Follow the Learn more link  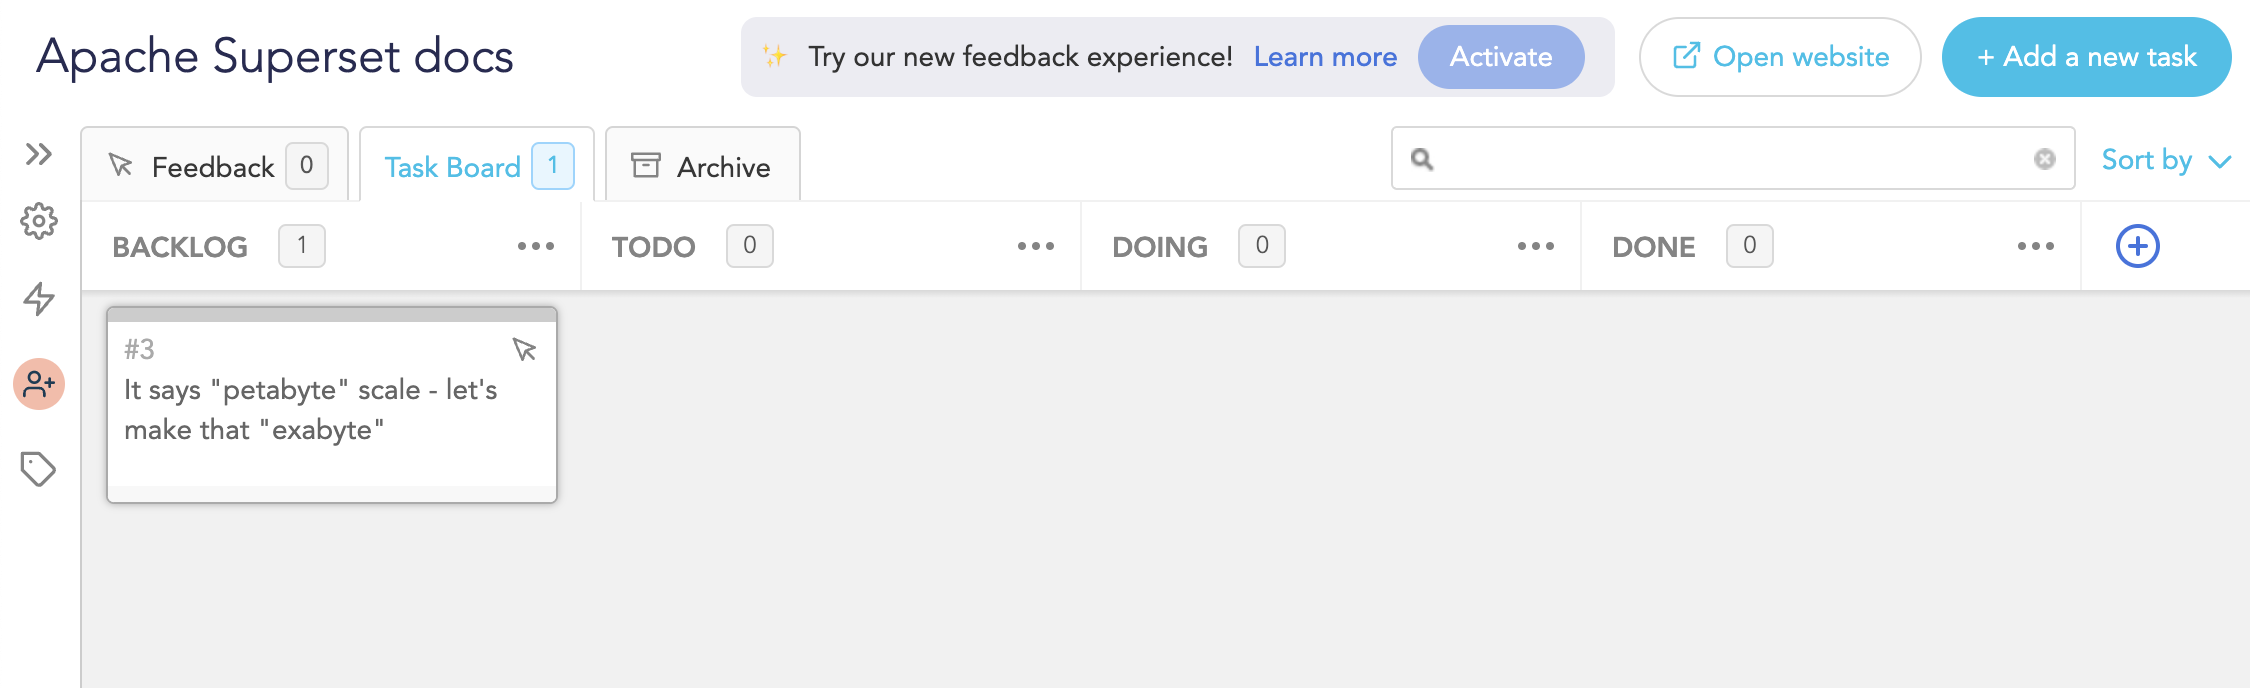click(1325, 57)
